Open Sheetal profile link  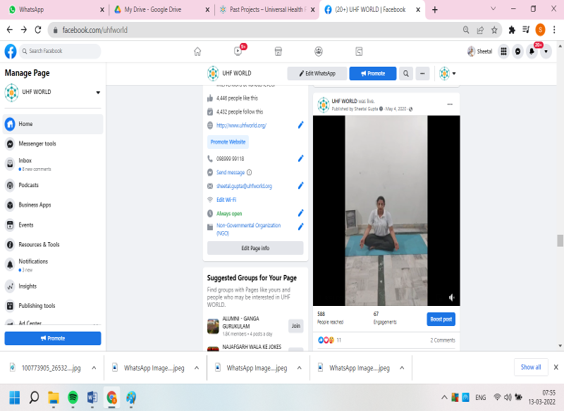tap(479, 51)
